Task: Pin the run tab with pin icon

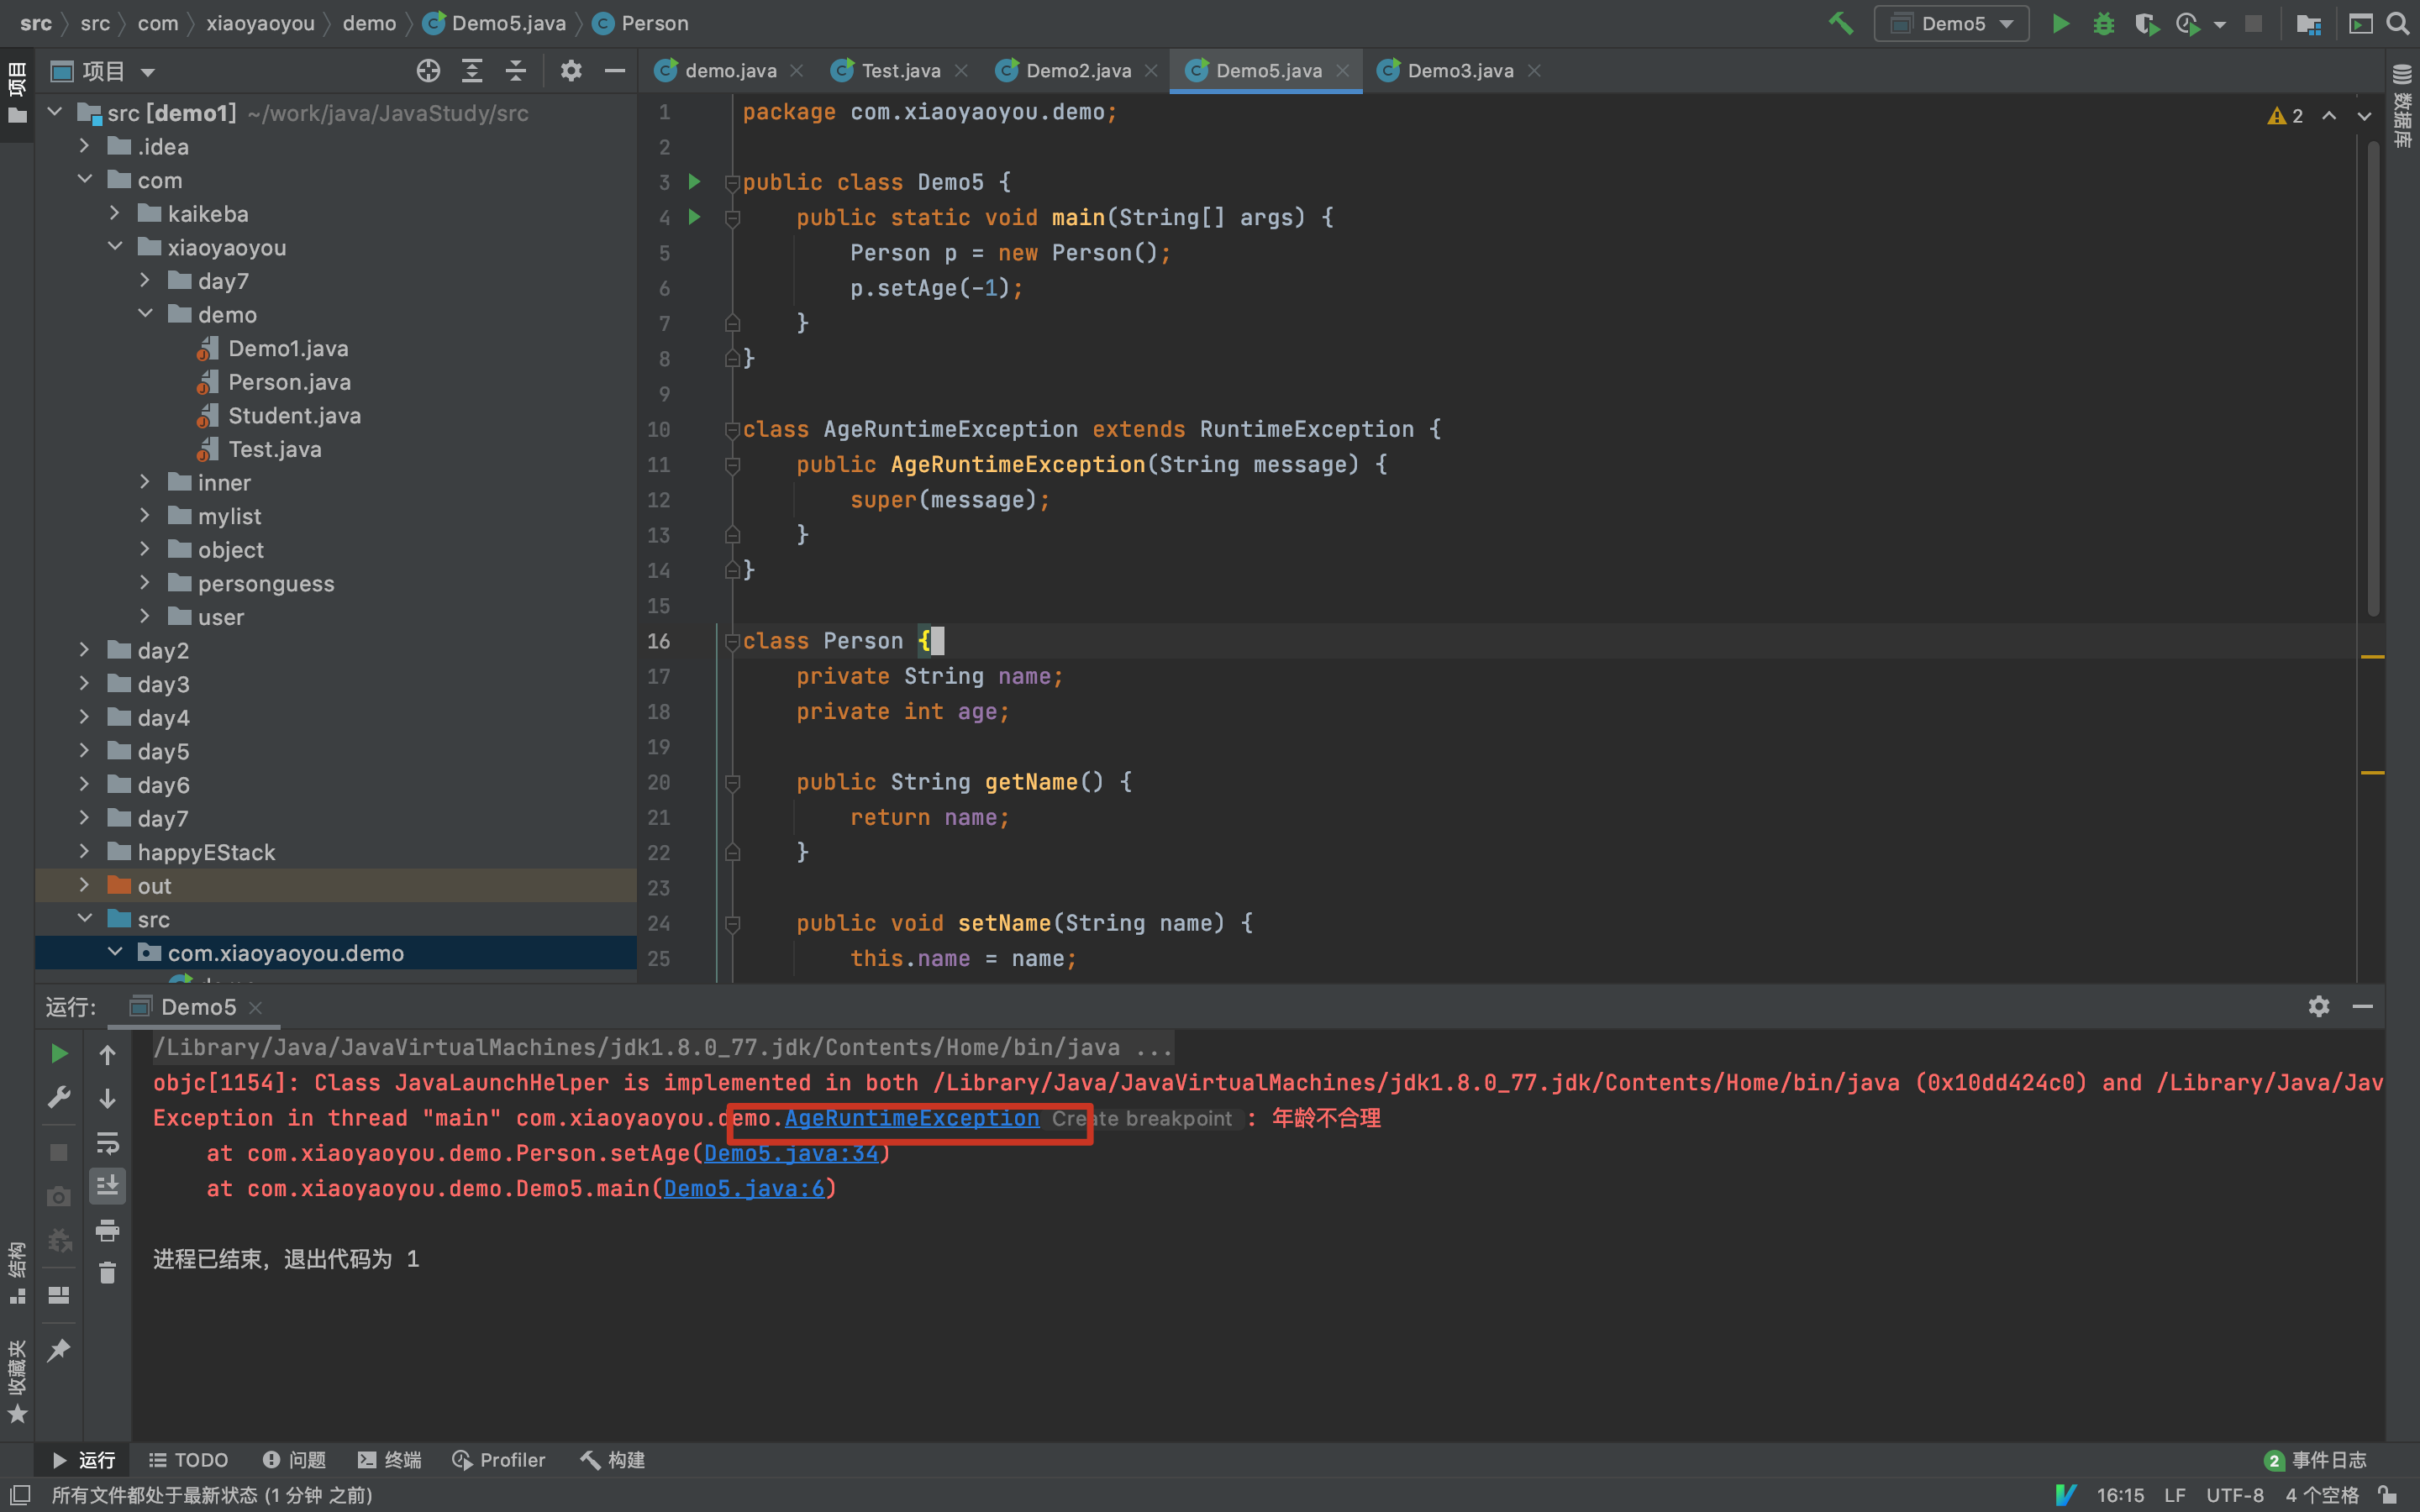Action: click(59, 1350)
